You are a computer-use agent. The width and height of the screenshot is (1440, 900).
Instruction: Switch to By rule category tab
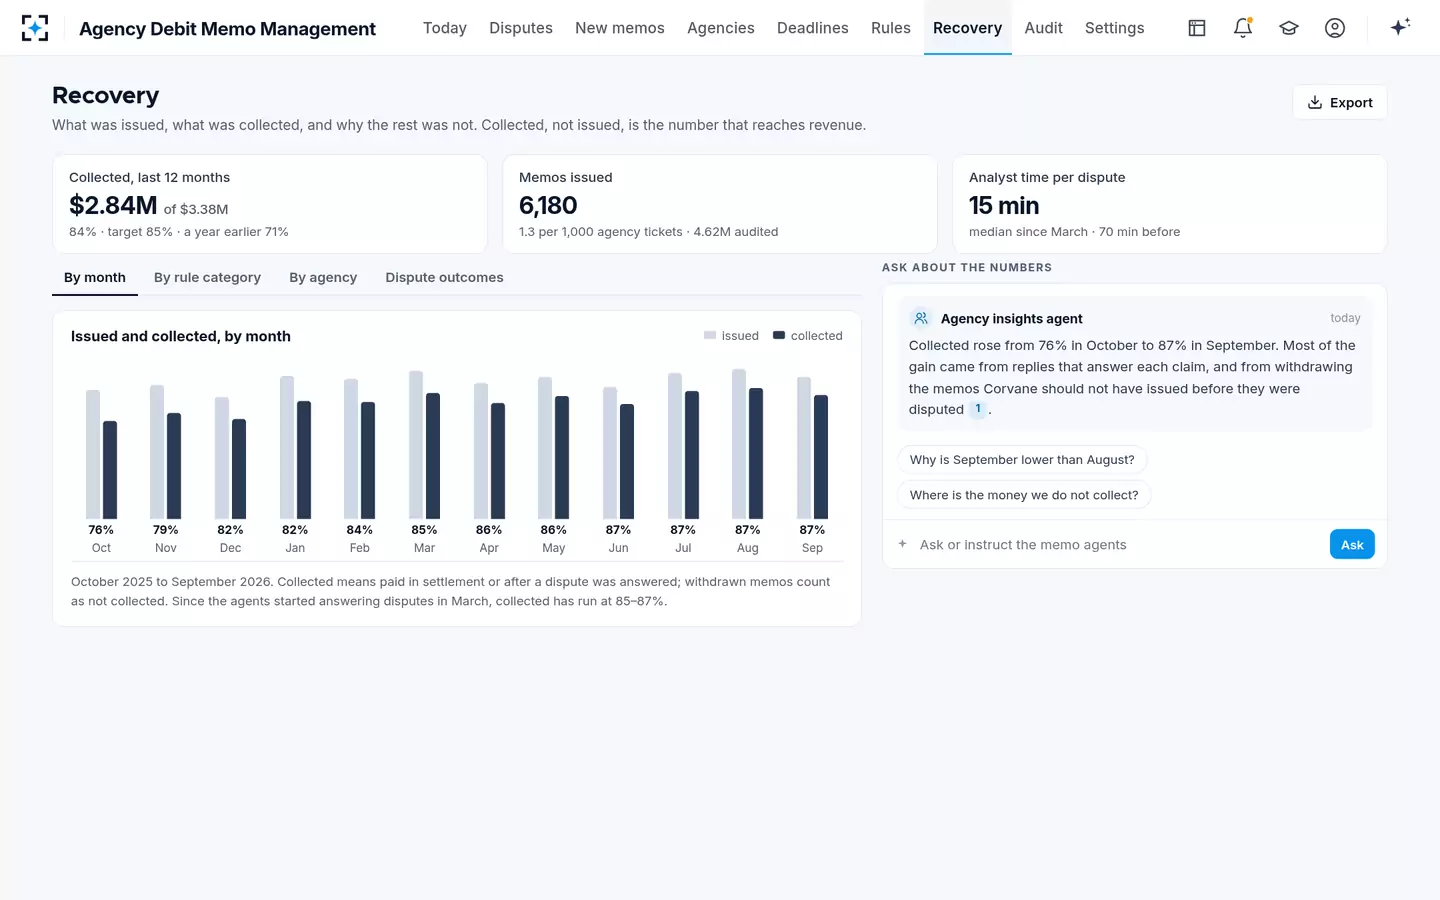207,277
